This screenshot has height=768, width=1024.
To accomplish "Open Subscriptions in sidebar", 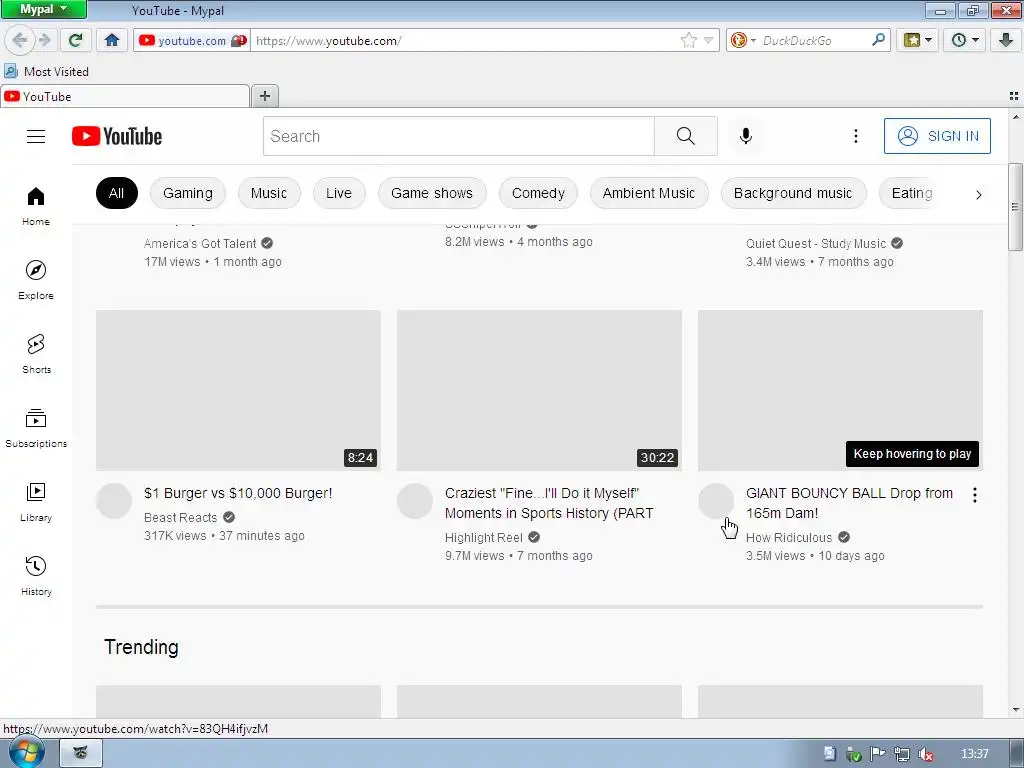I will click(x=36, y=428).
